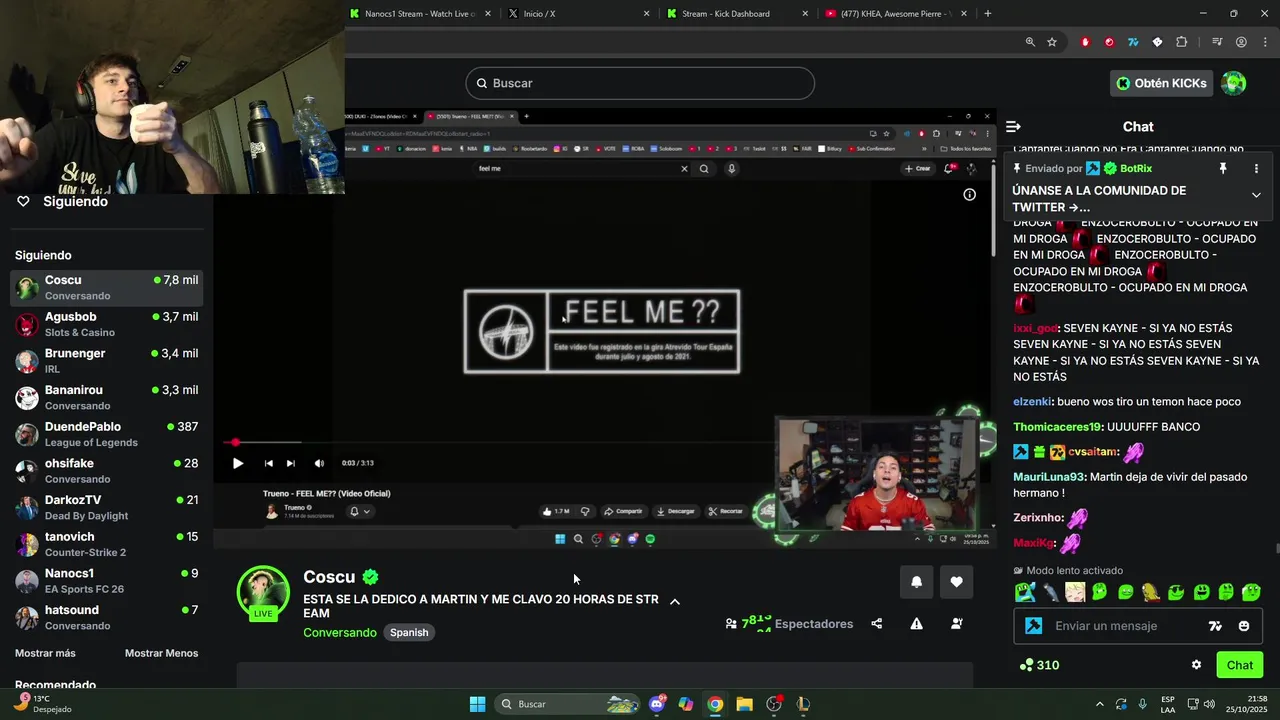Viewport: 1280px width, 720px height.
Task: Click the Coscu channel avatar with LIVE badge
Action: [x=263, y=592]
